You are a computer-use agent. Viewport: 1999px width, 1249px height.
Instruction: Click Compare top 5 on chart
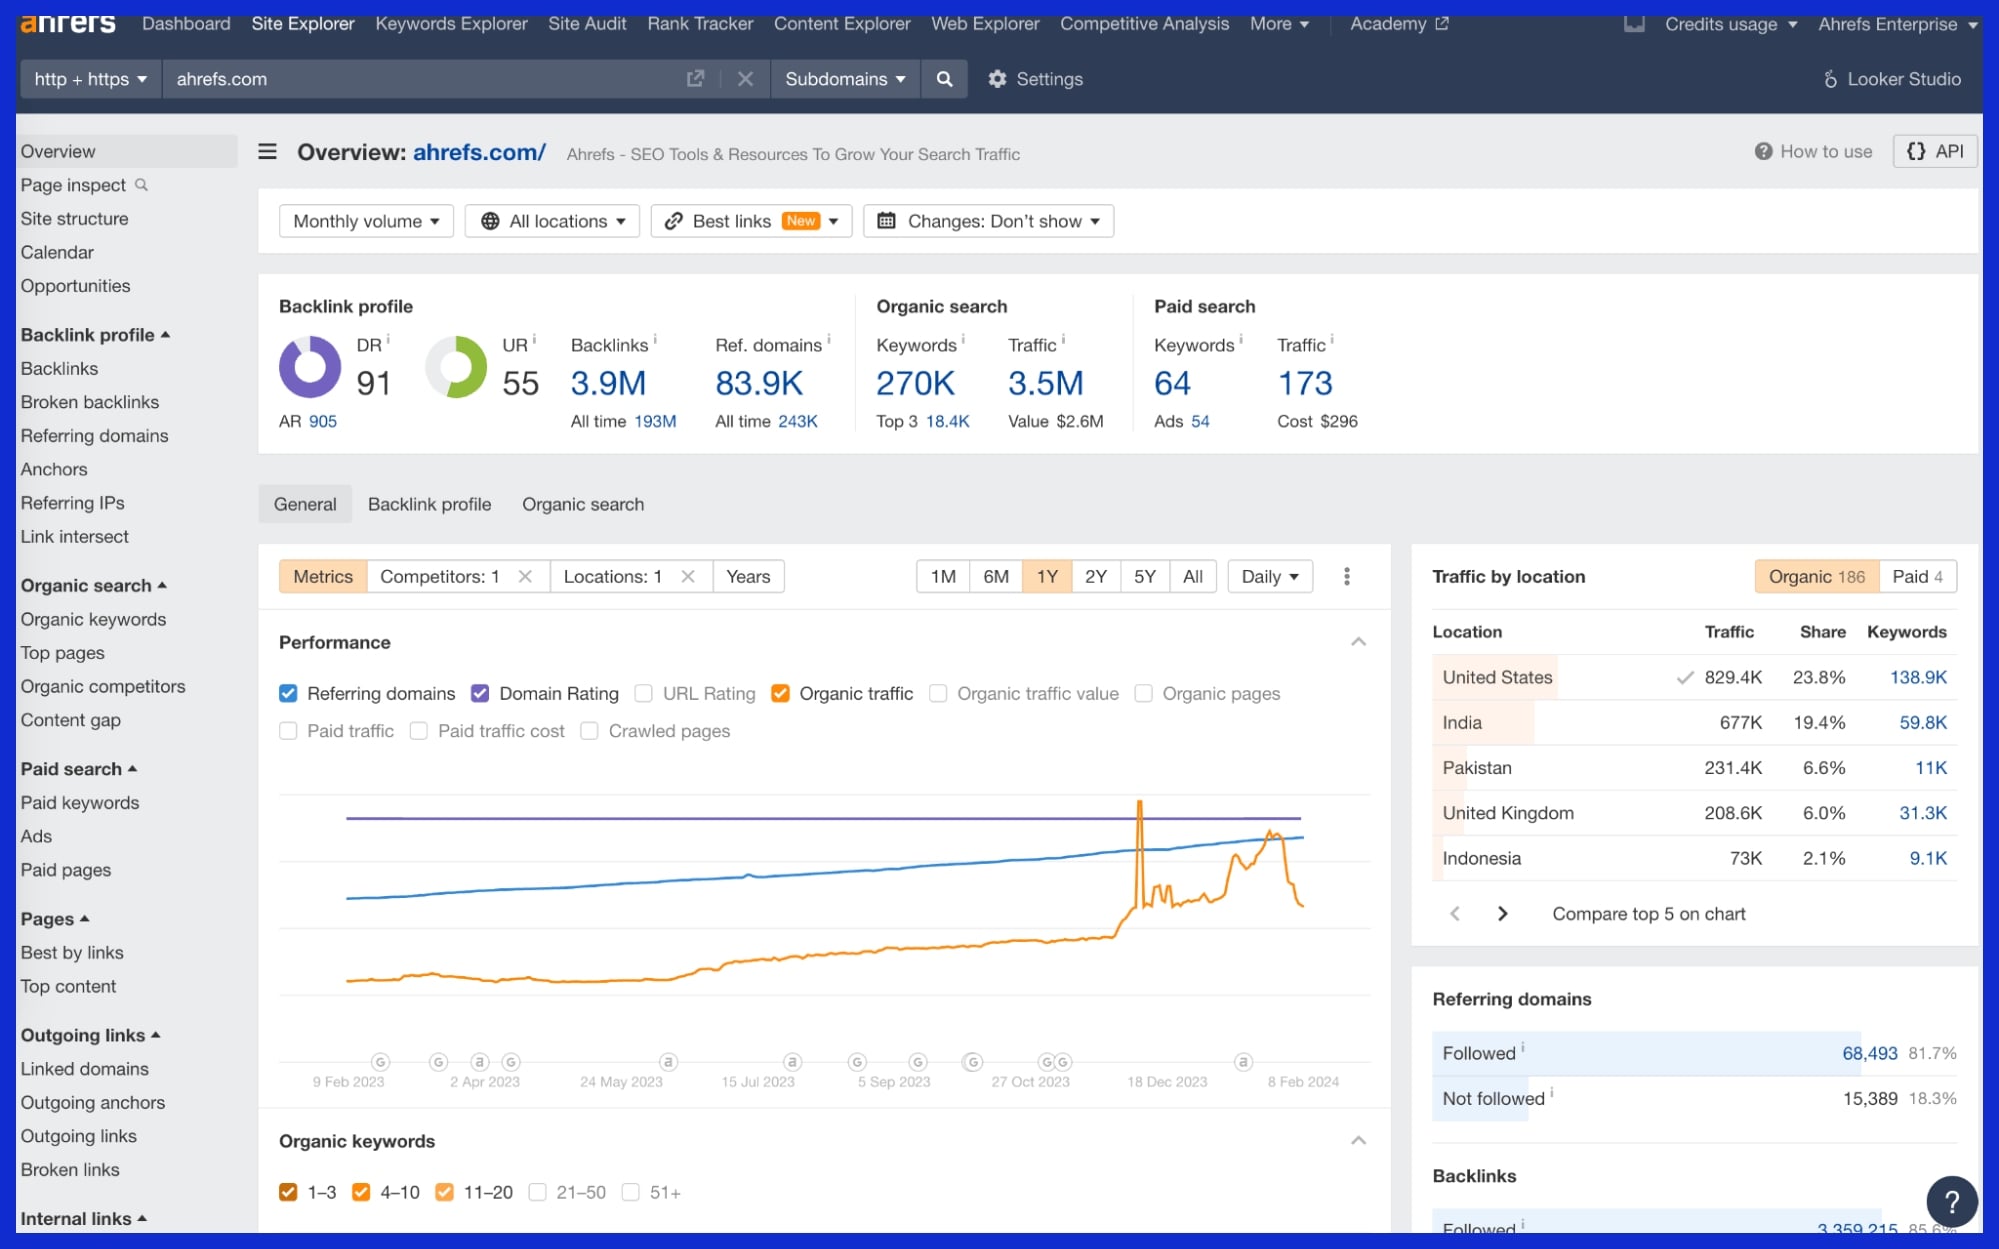click(1649, 913)
